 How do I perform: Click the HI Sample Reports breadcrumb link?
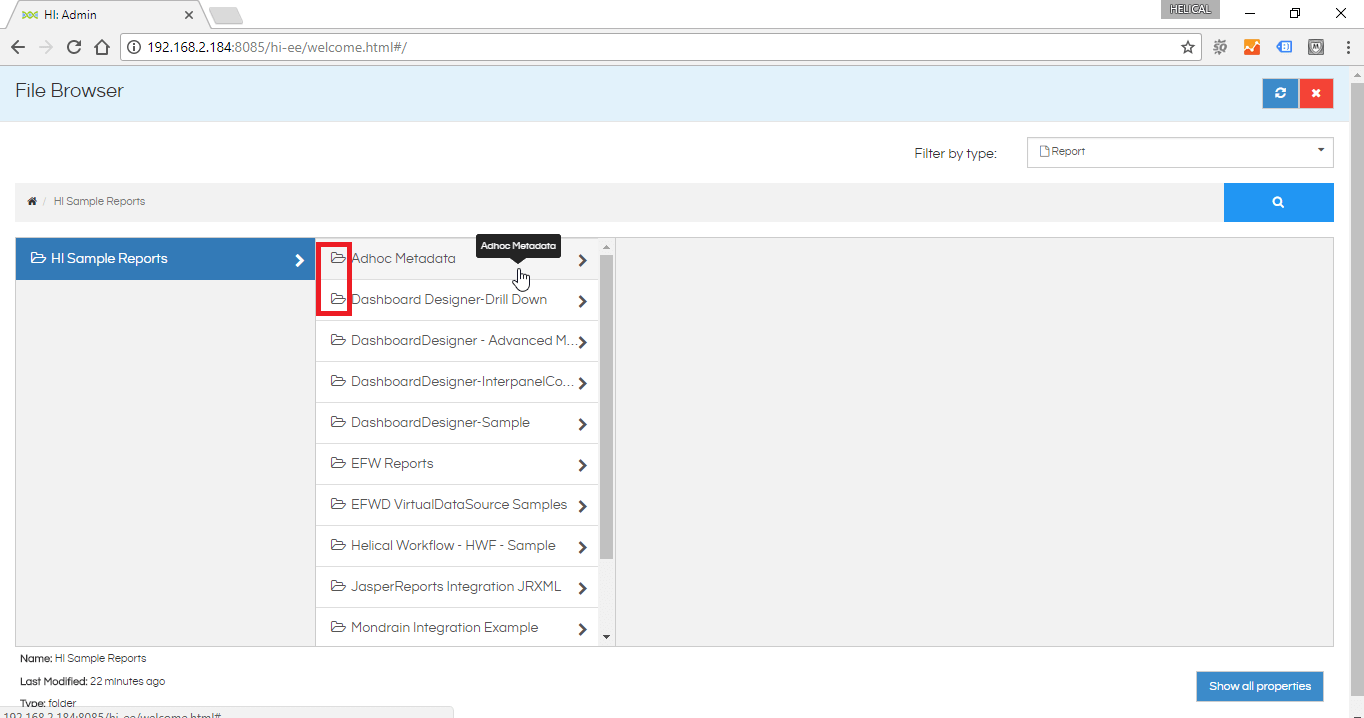(x=99, y=201)
